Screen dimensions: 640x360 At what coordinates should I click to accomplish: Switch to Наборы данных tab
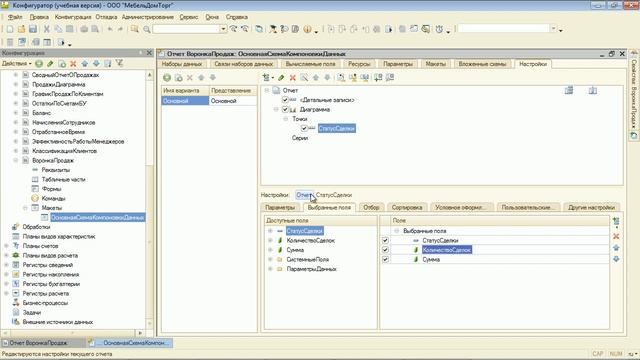(x=182, y=64)
